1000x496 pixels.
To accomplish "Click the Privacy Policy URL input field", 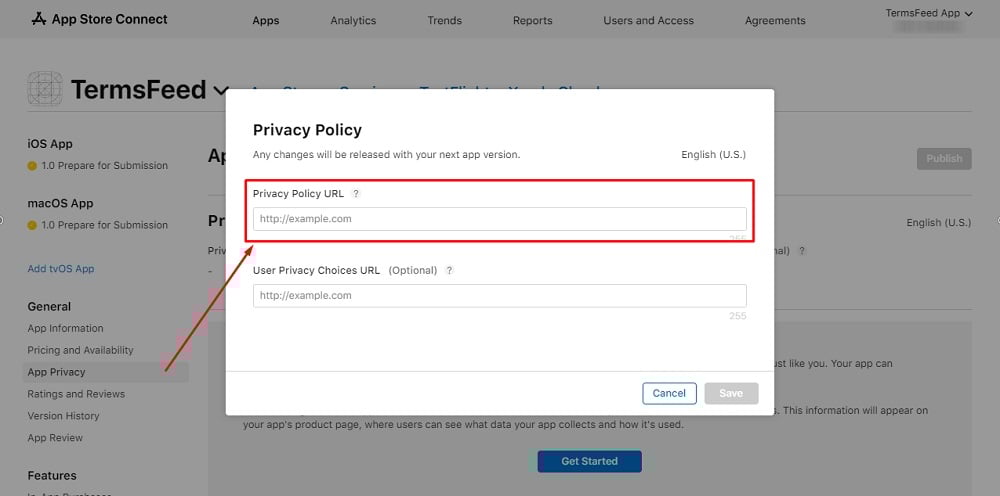I will (500, 219).
